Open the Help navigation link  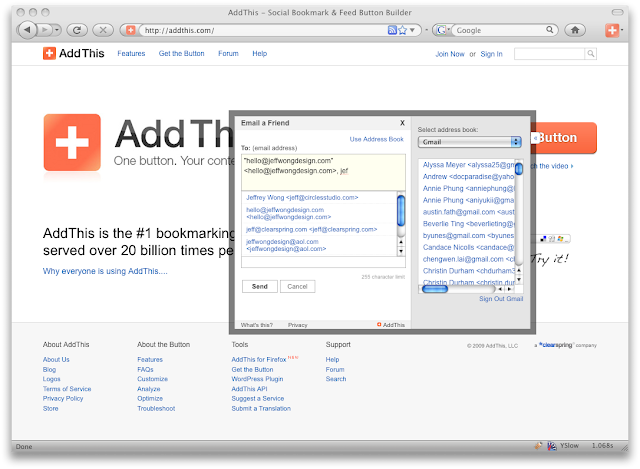tap(260, 53)
